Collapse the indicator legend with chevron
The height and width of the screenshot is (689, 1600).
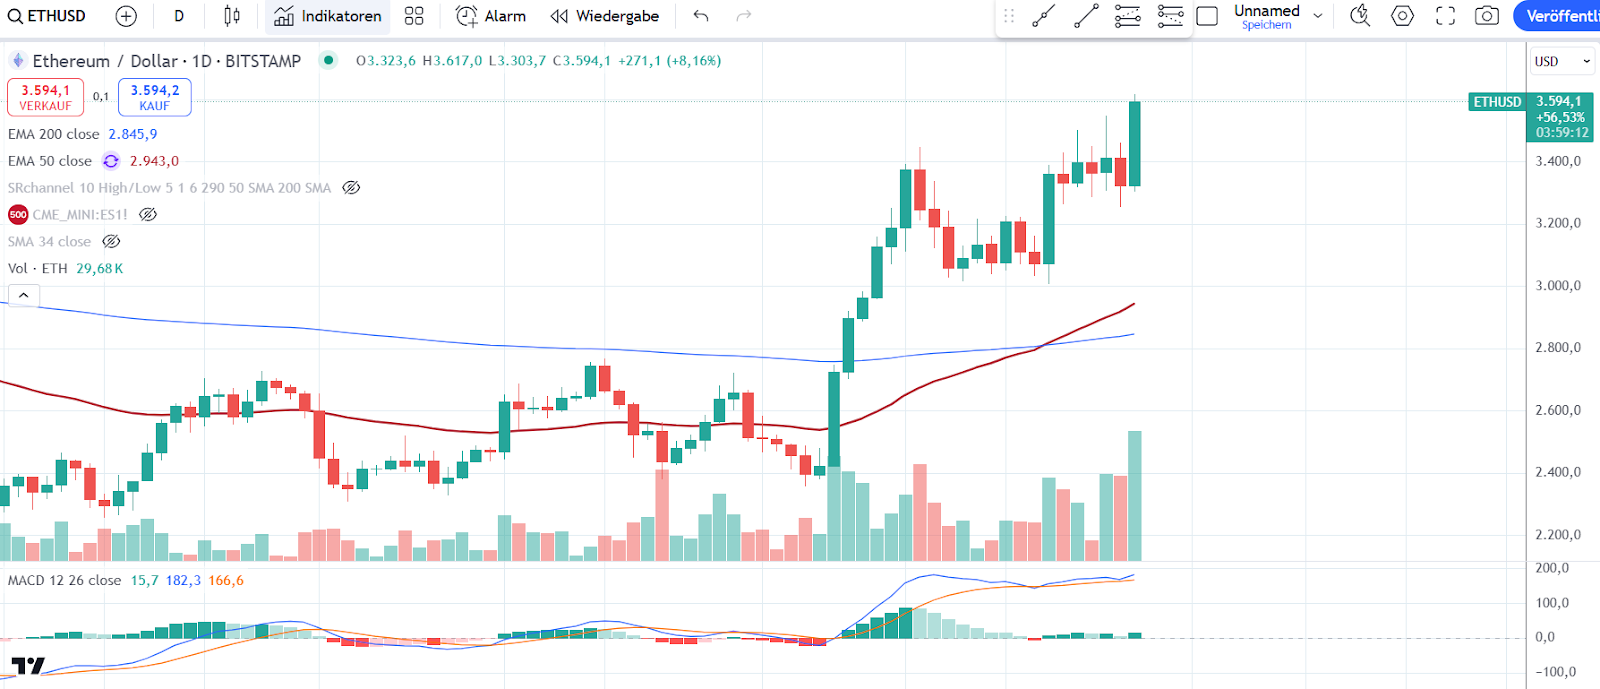click(x=23, y=295)
